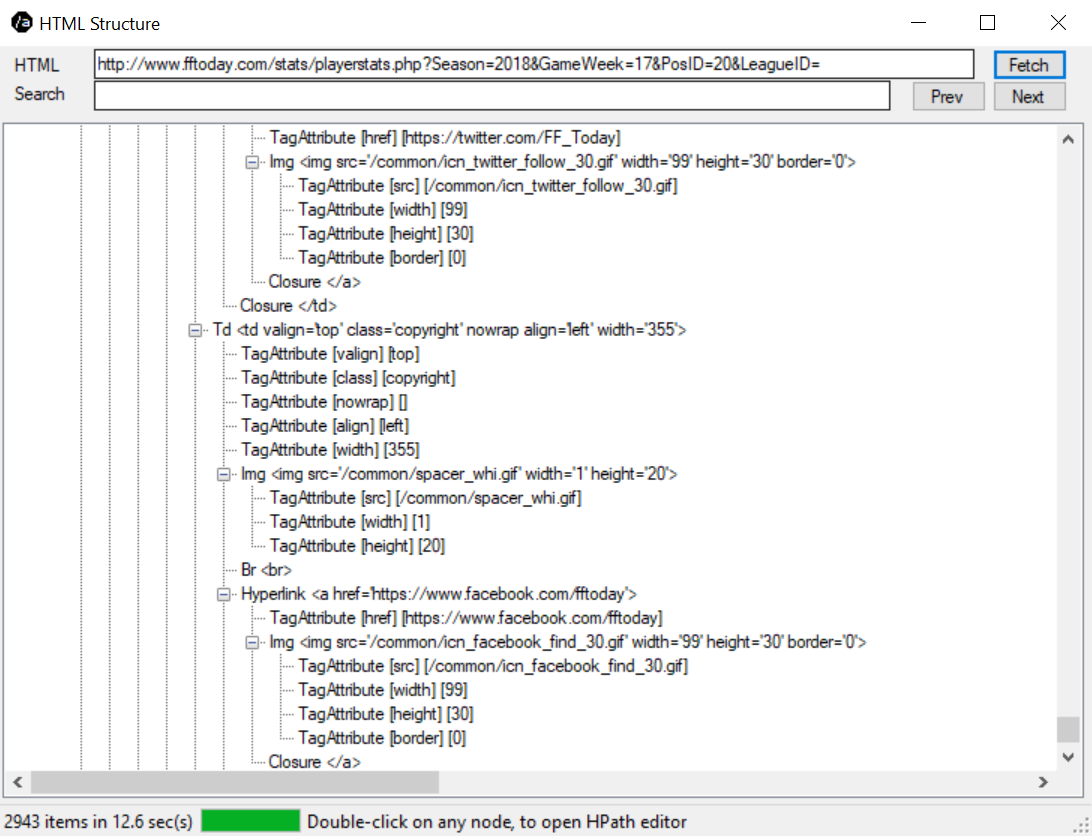Select TagAttribute [border] [0] under facebook image

coord(382,738)
